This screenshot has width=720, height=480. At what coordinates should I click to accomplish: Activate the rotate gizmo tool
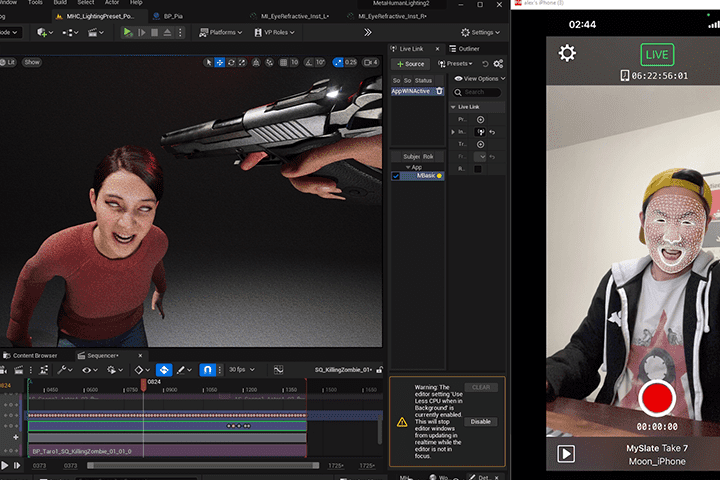tap(231, 62)
